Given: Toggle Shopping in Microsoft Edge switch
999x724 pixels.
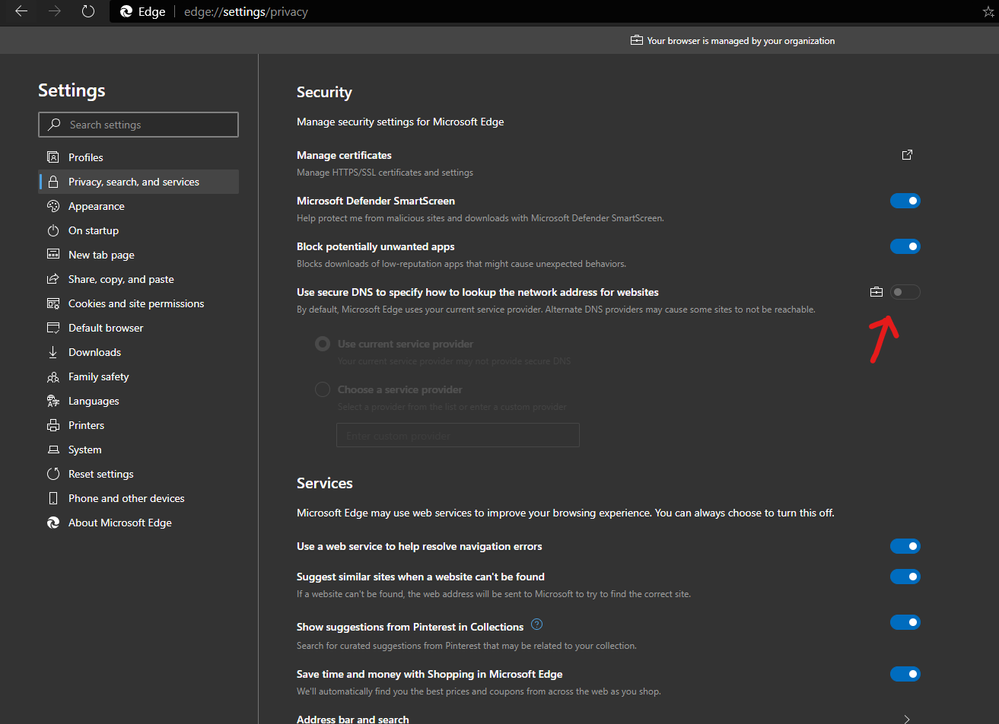Looking at the screenshot, I should pyautogui.click(x=905, y=674).
